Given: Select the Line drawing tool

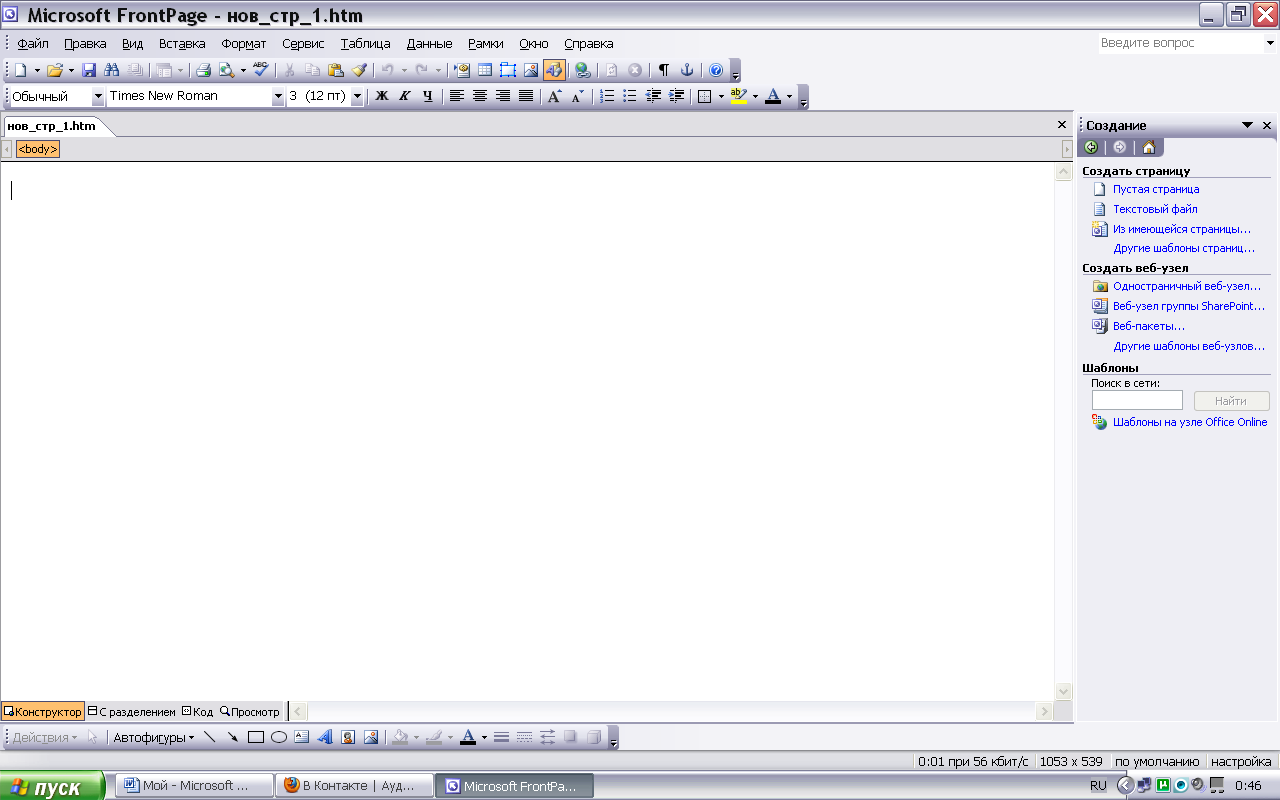Looking at the screenshot, I should [x=209, y=737].
